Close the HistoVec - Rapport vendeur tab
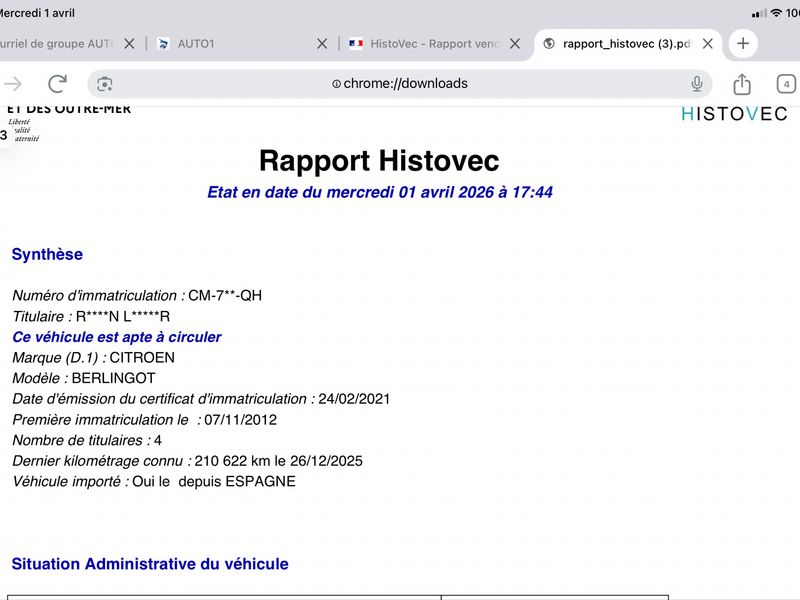 pyautogui.click(x=515, y=44)
